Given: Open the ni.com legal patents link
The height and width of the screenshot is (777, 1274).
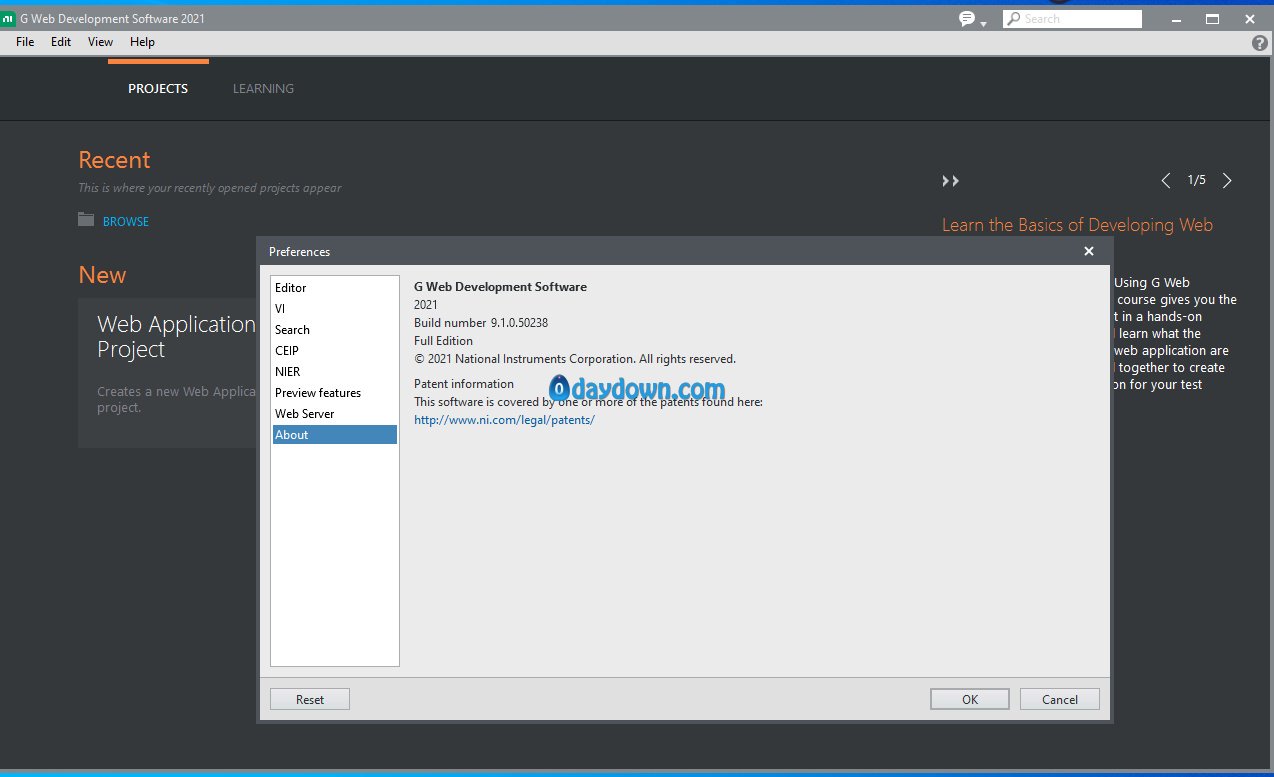Looking at the screenshot, I should click(x=504, y=420).
